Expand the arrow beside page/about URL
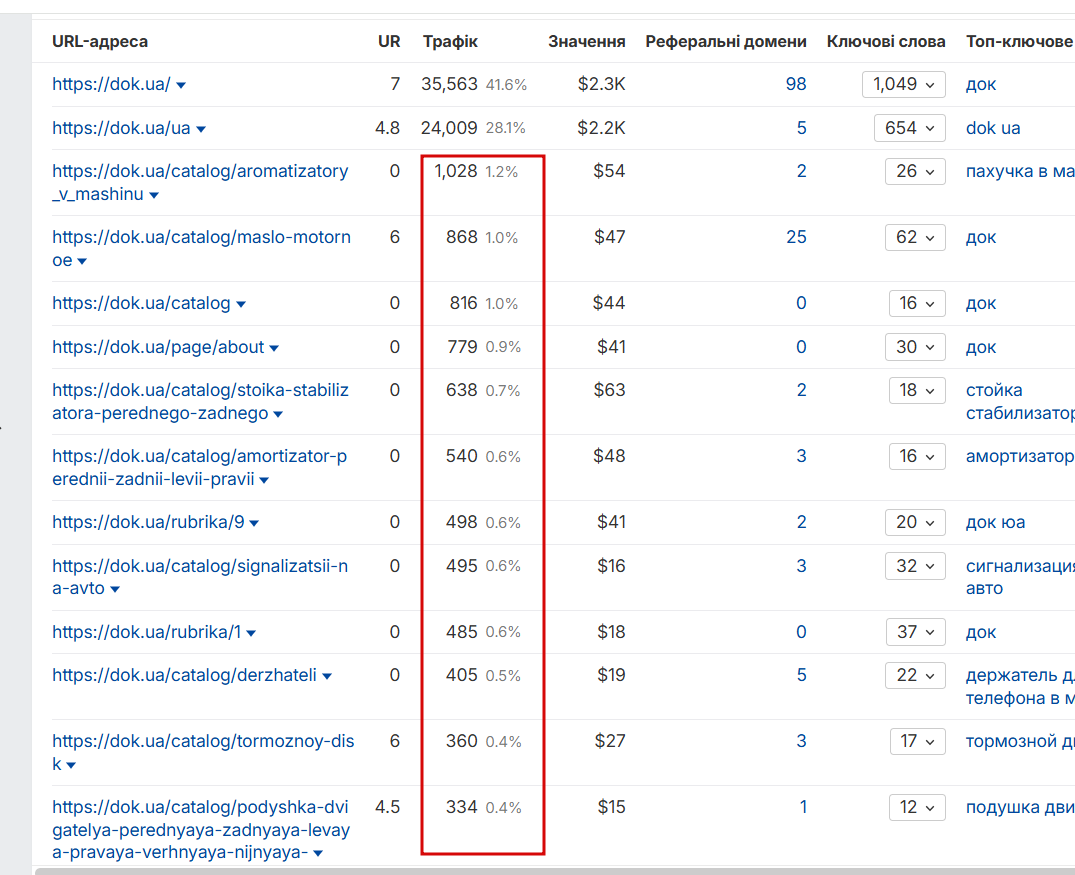1075x875 pixels. (x=274, y=348)
